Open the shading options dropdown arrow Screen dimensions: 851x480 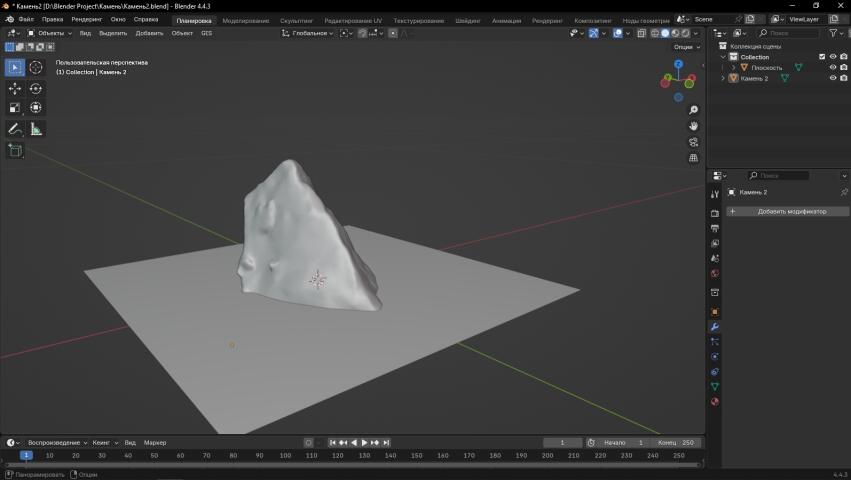coord(696,33)
